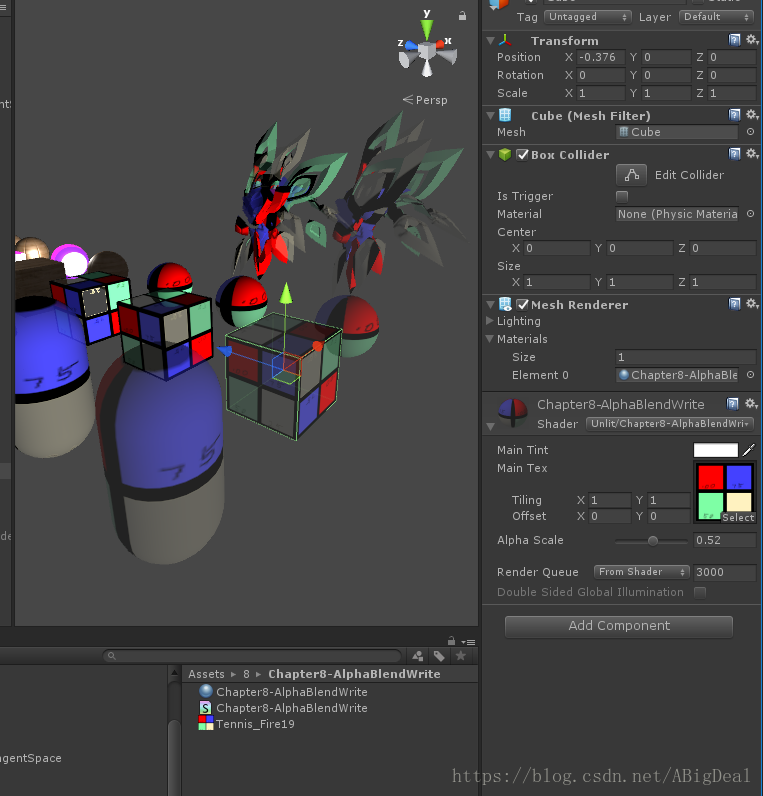
Task: Click the Alpha Scale slider handle
Action: (653, 541)
